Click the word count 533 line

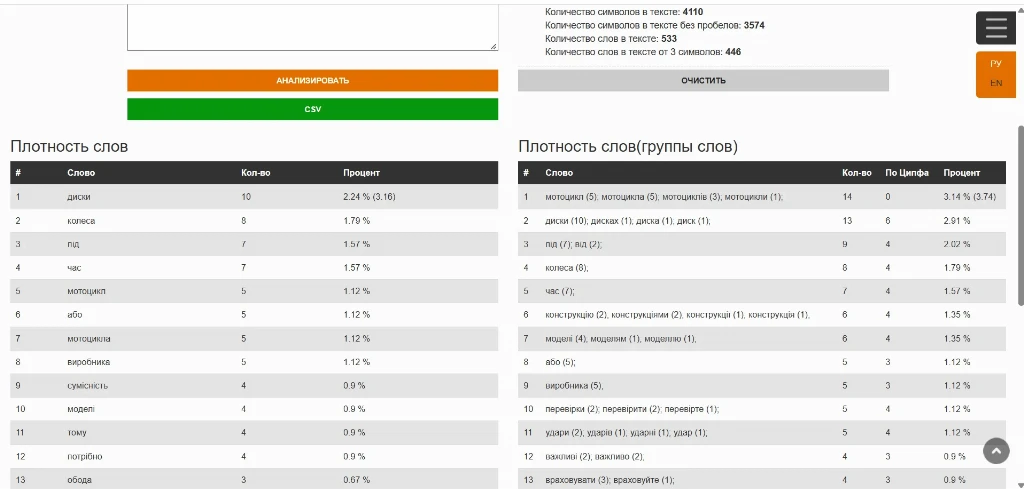[611, 39]
